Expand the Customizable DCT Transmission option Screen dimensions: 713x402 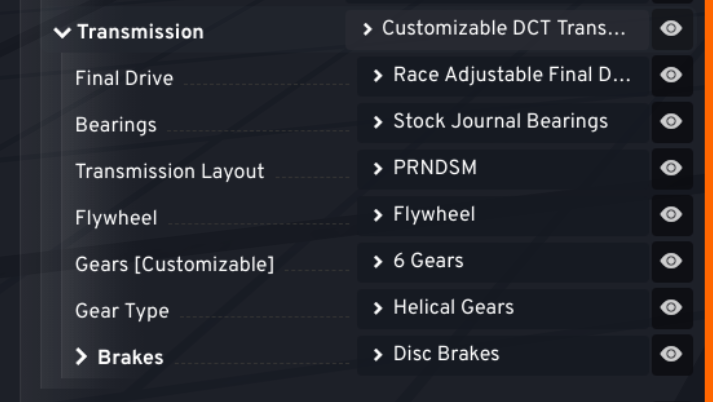pyautogui.click(x=497, y=29)
